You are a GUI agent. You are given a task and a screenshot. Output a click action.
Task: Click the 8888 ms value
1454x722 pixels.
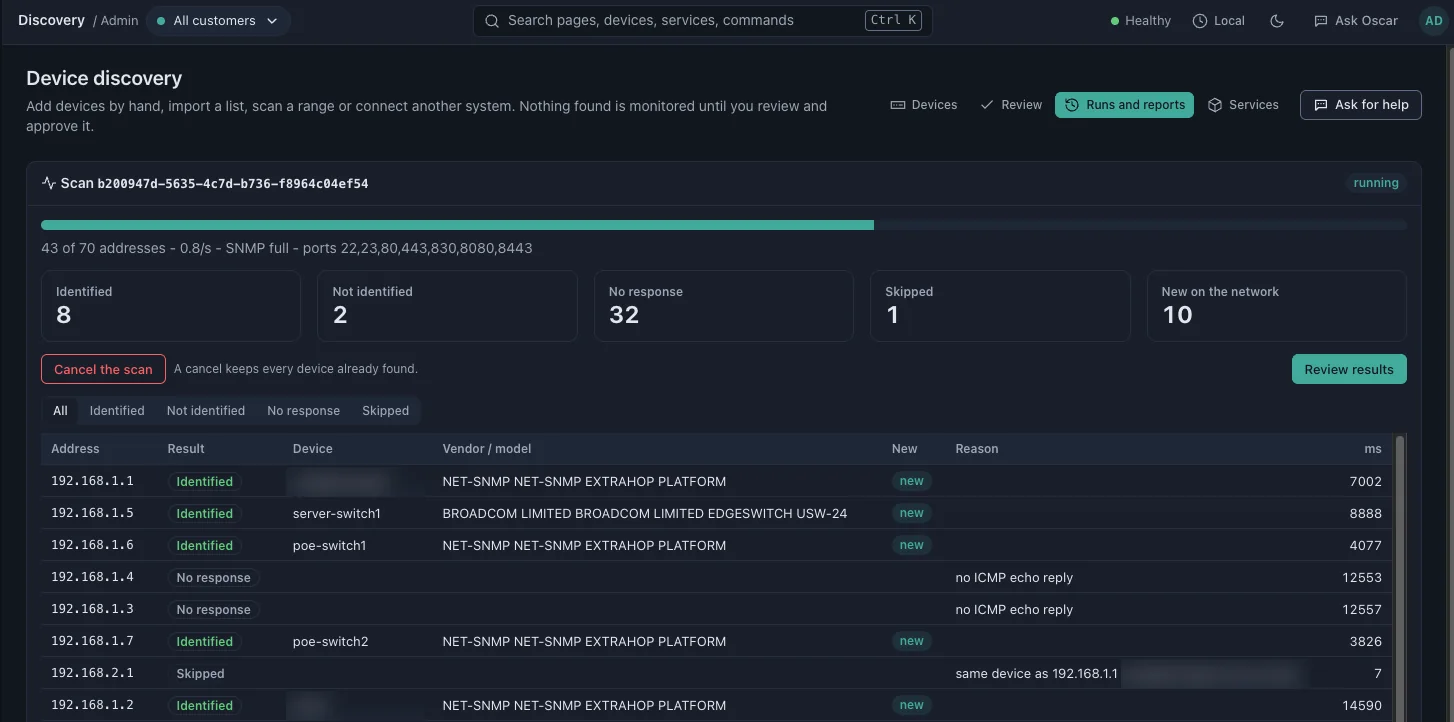click(1366, 513)
